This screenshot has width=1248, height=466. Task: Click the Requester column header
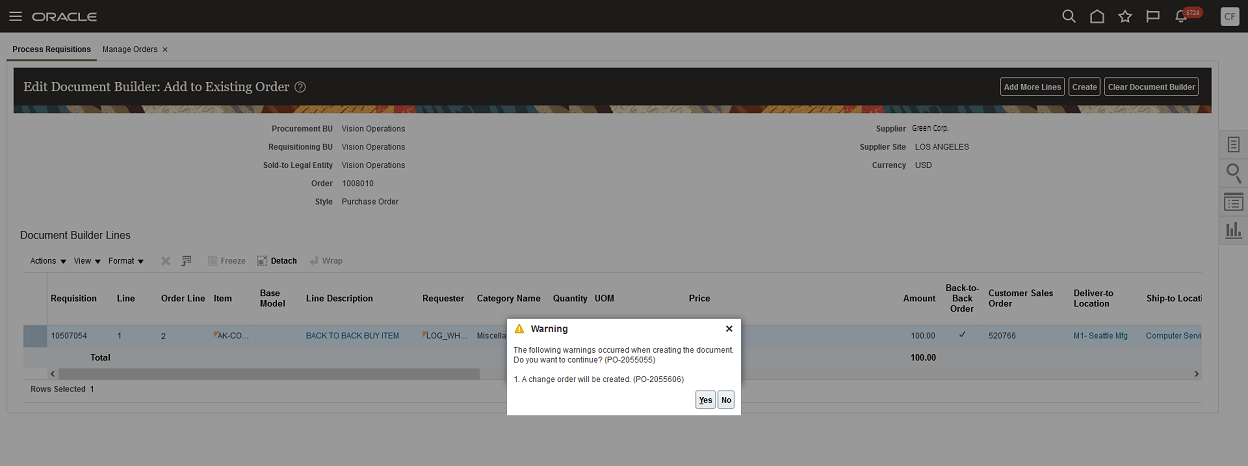(443, 298)
